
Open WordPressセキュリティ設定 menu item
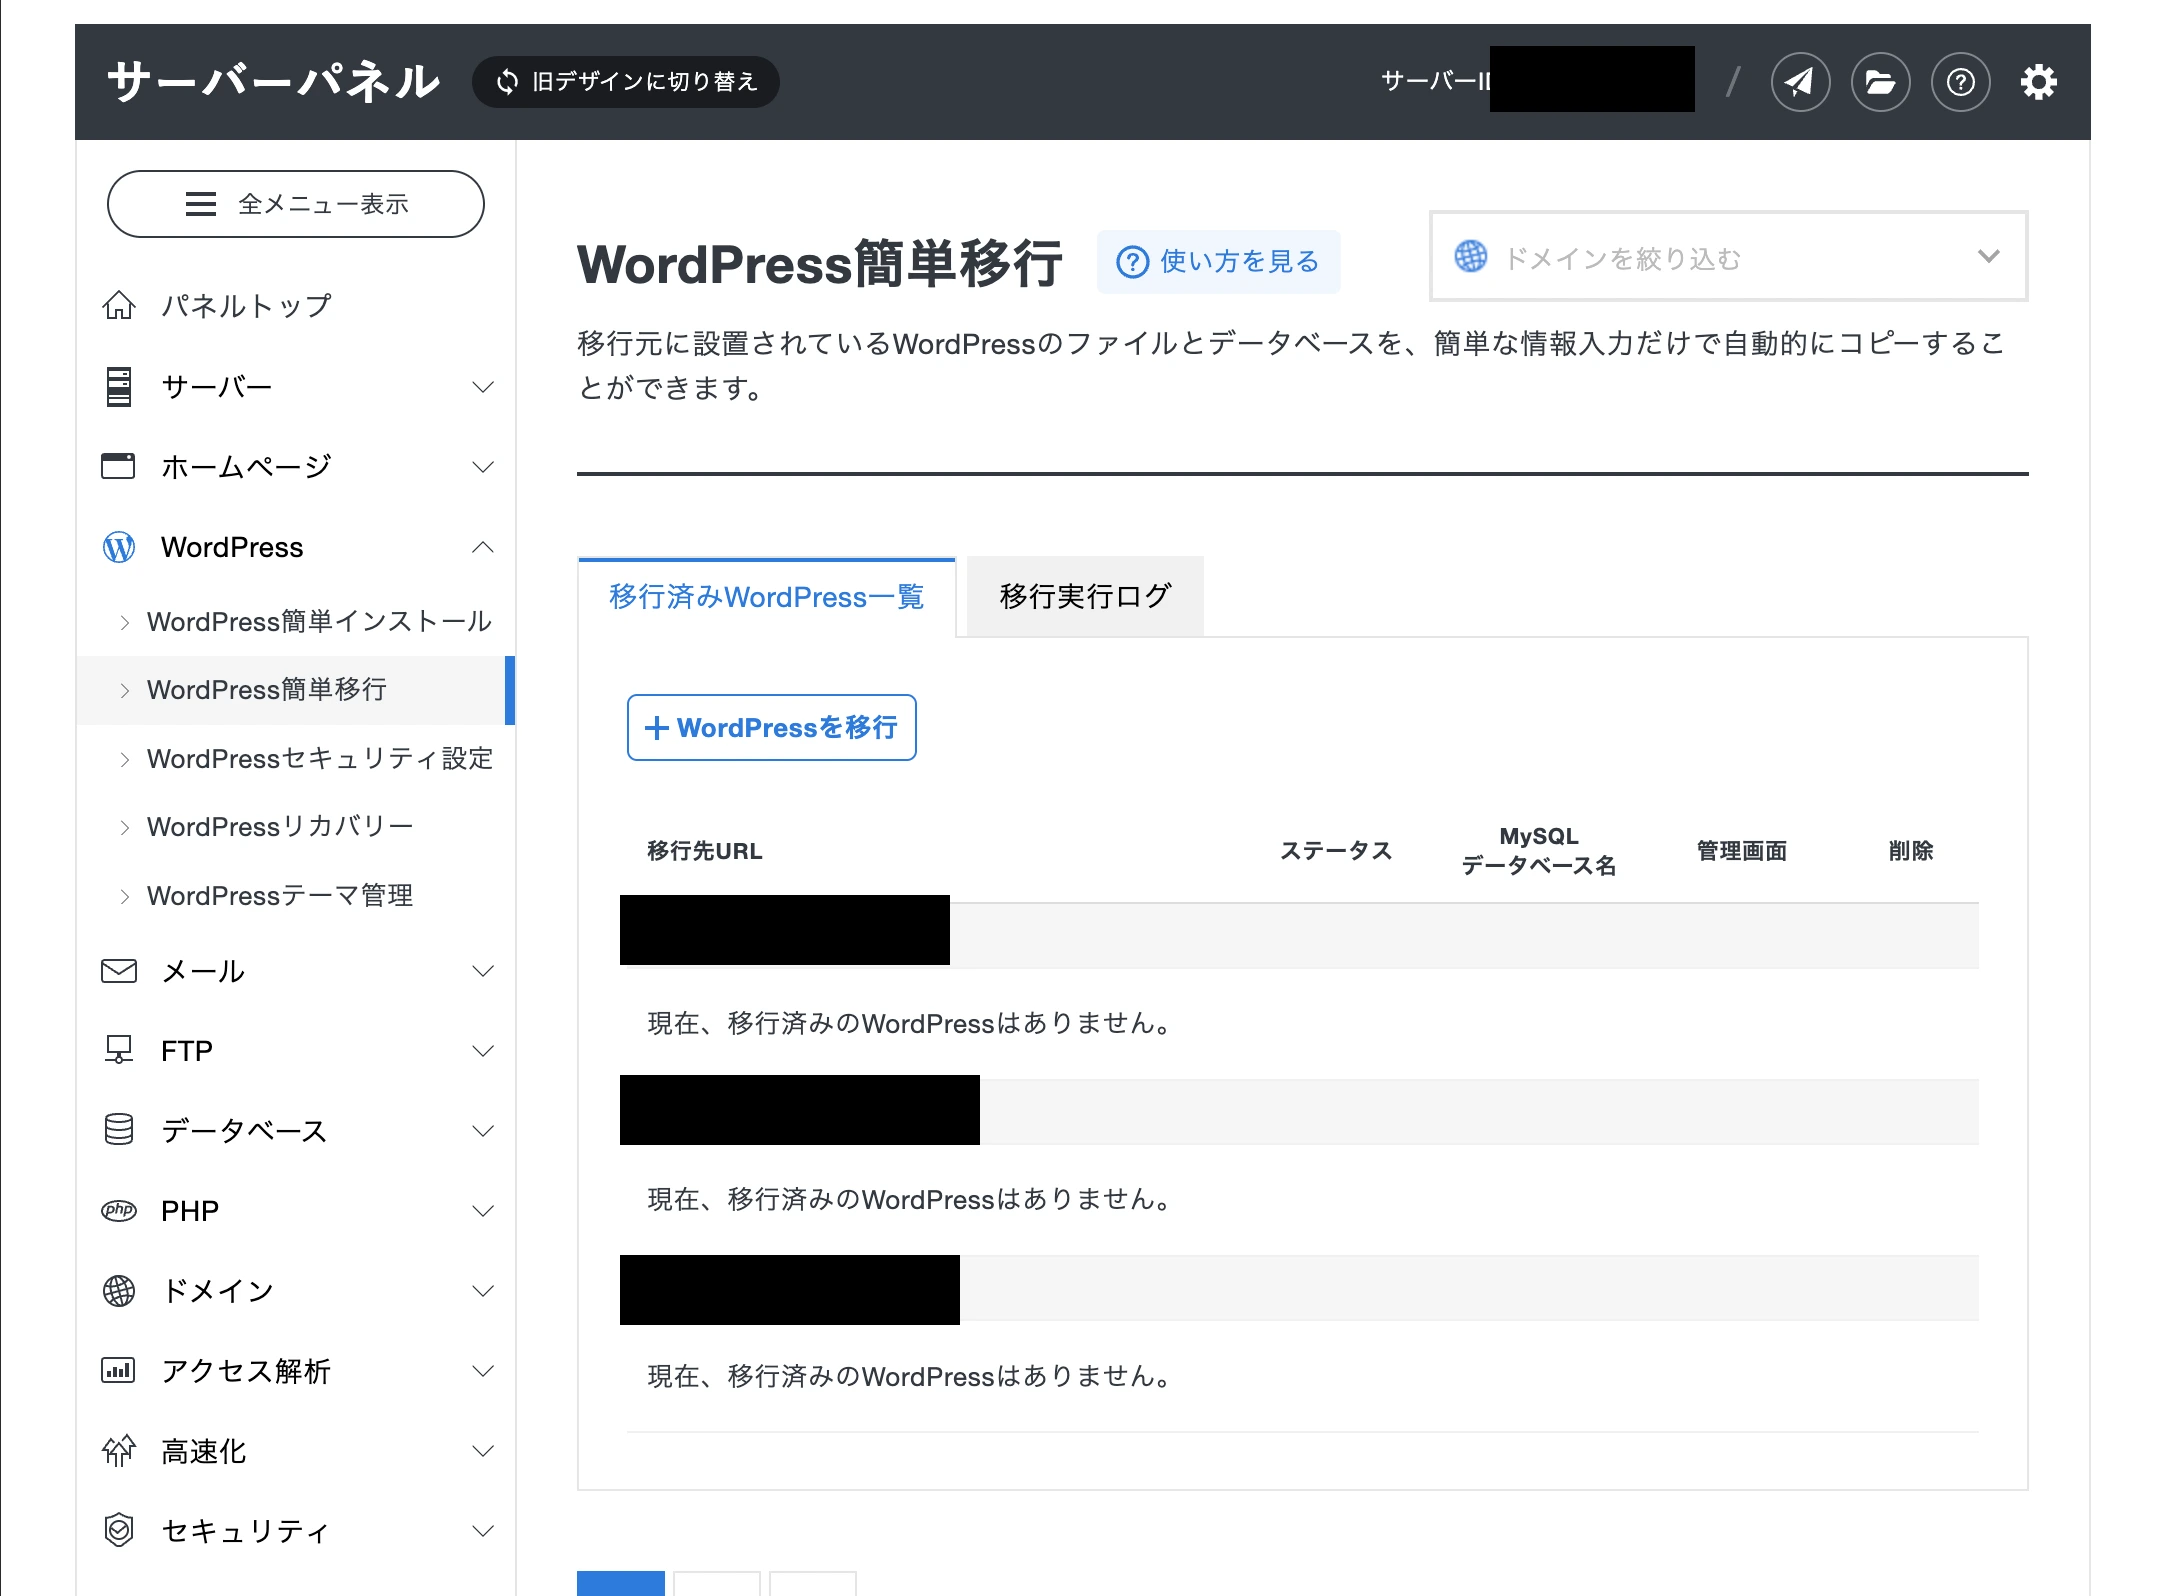(296, 758)
